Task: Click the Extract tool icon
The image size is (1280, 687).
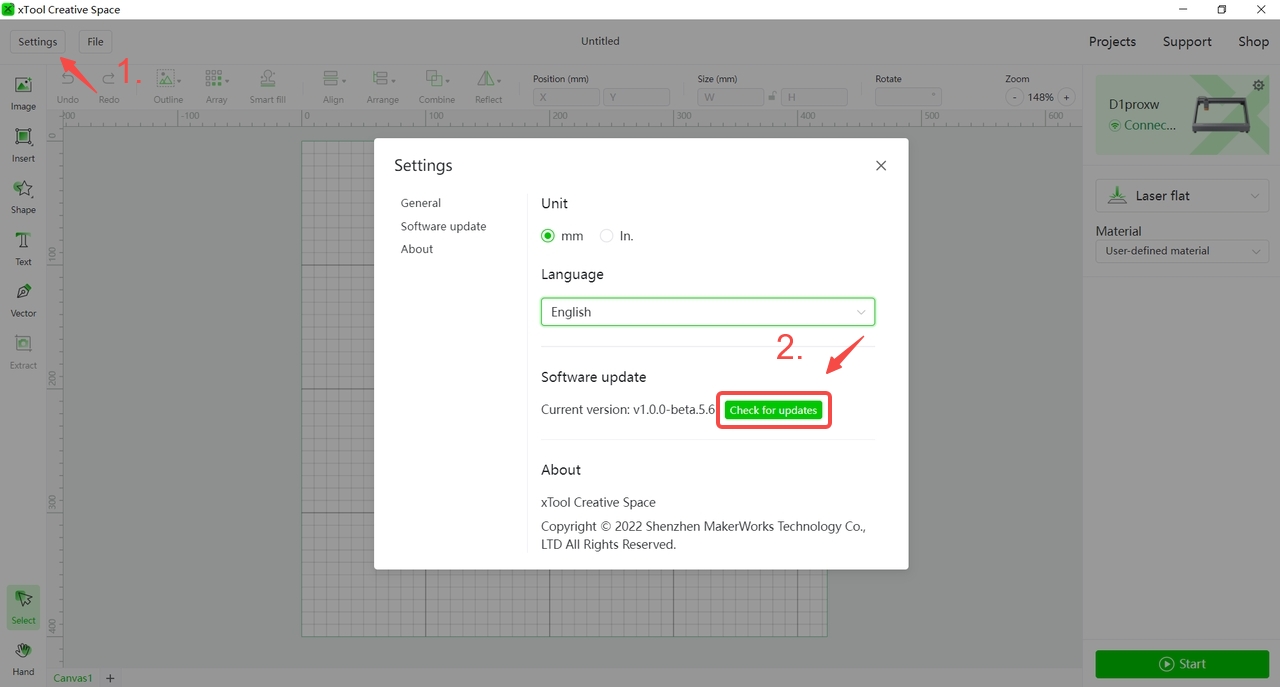Action: coord(23,351)
